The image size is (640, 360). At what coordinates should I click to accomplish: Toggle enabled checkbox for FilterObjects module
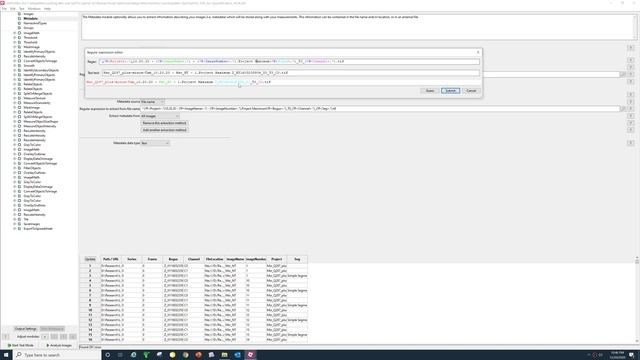point(19,168)
